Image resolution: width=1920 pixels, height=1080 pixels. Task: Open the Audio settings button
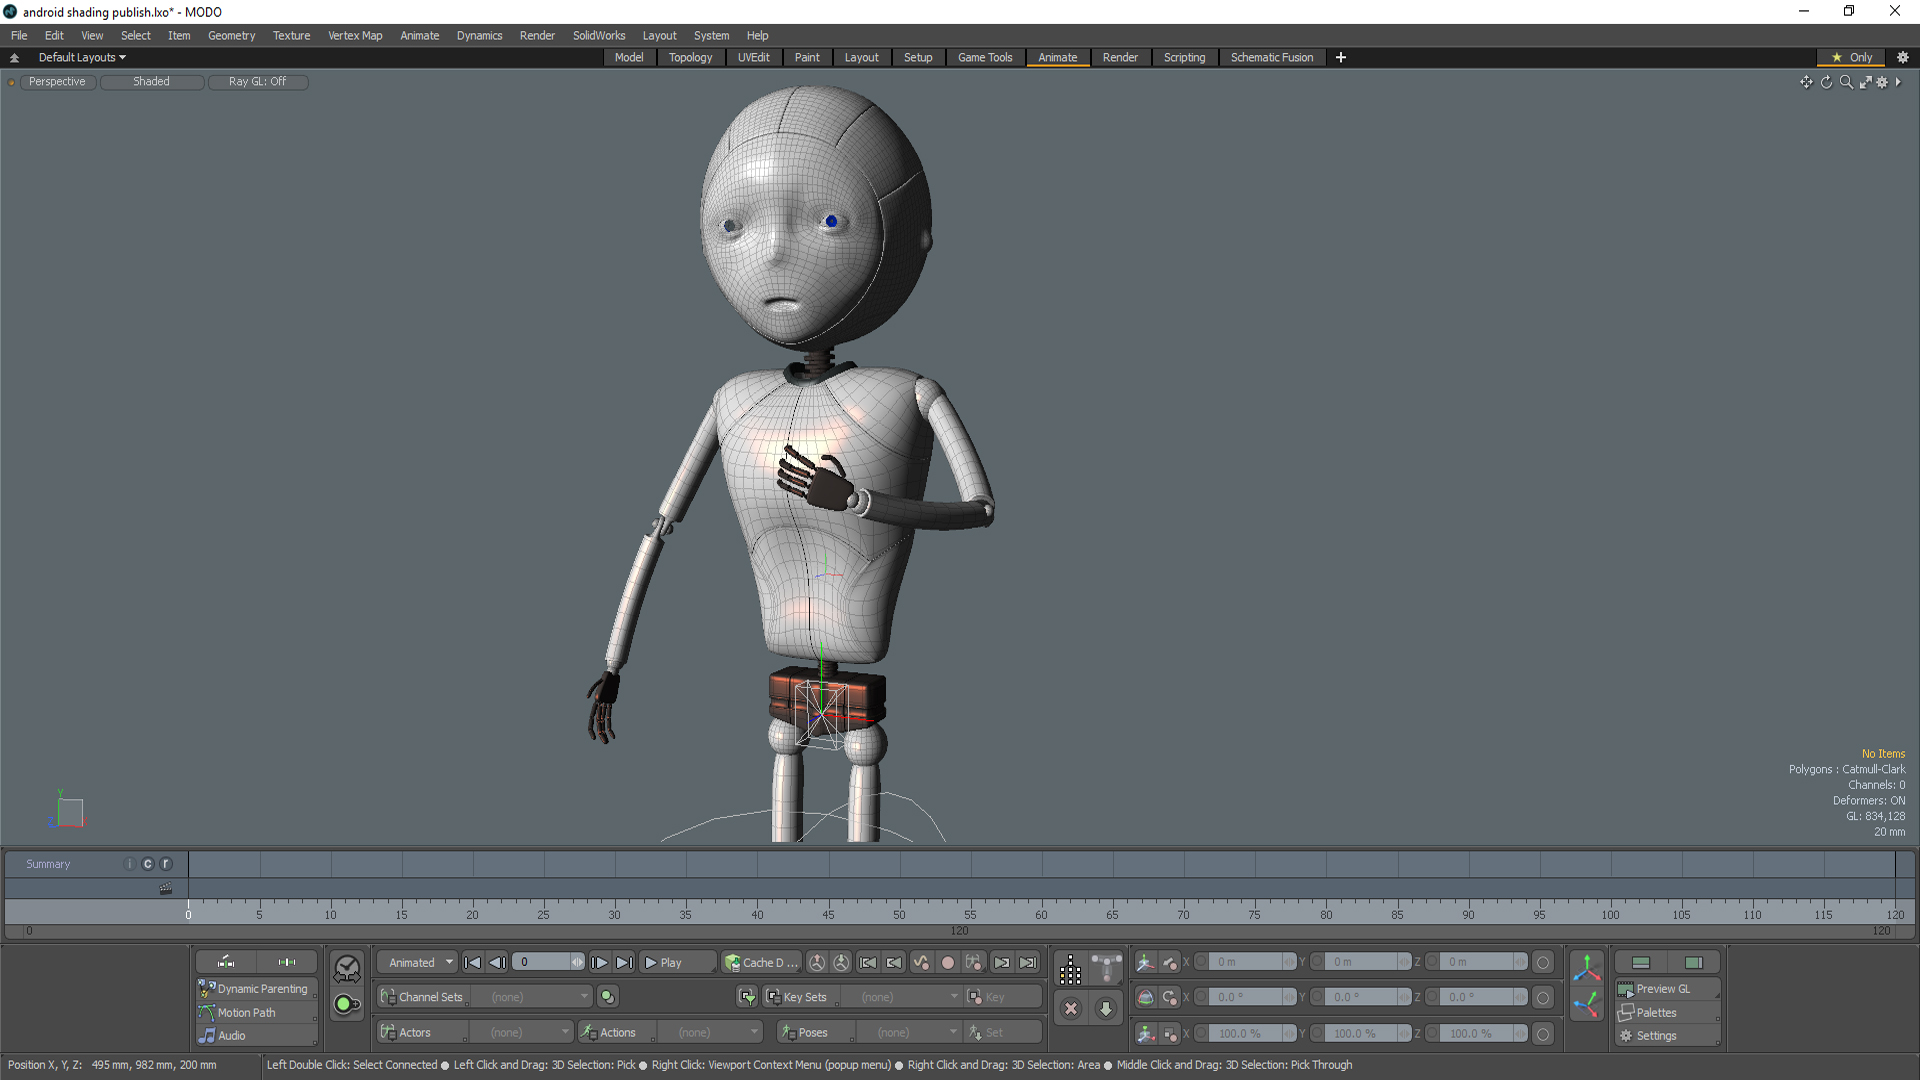[231, 1036]
